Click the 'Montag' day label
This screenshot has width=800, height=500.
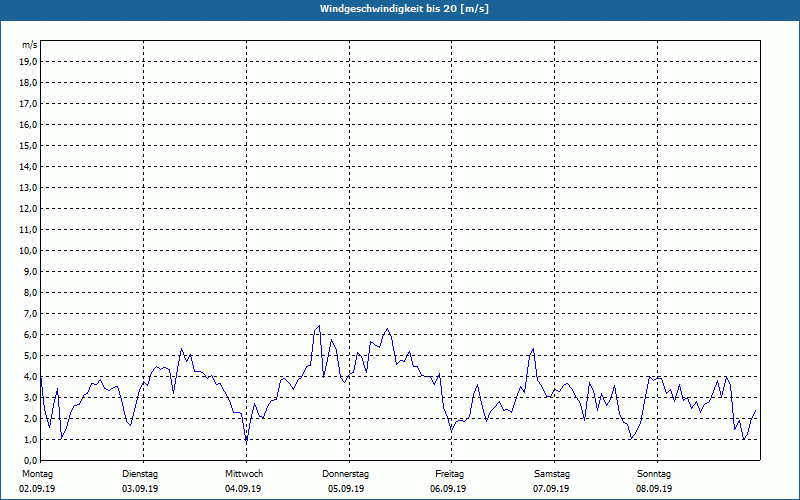click(37, 474)
